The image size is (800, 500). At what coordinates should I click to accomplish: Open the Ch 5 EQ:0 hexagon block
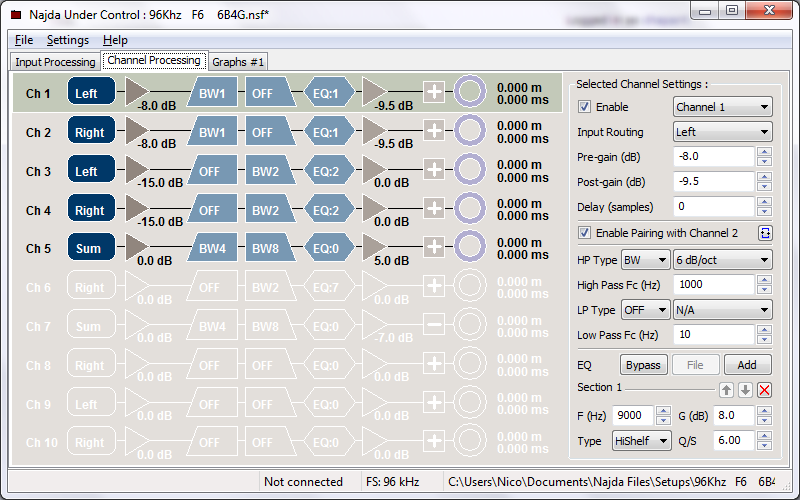(329, 247)
